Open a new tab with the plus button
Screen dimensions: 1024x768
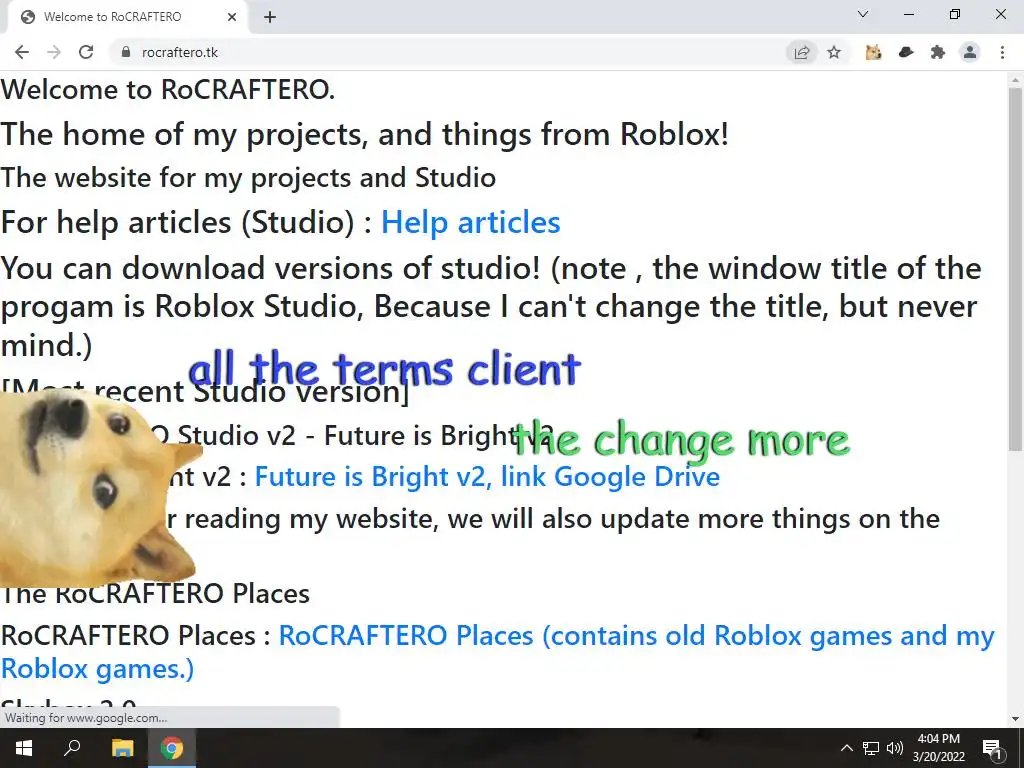click(x=270, y=17)
